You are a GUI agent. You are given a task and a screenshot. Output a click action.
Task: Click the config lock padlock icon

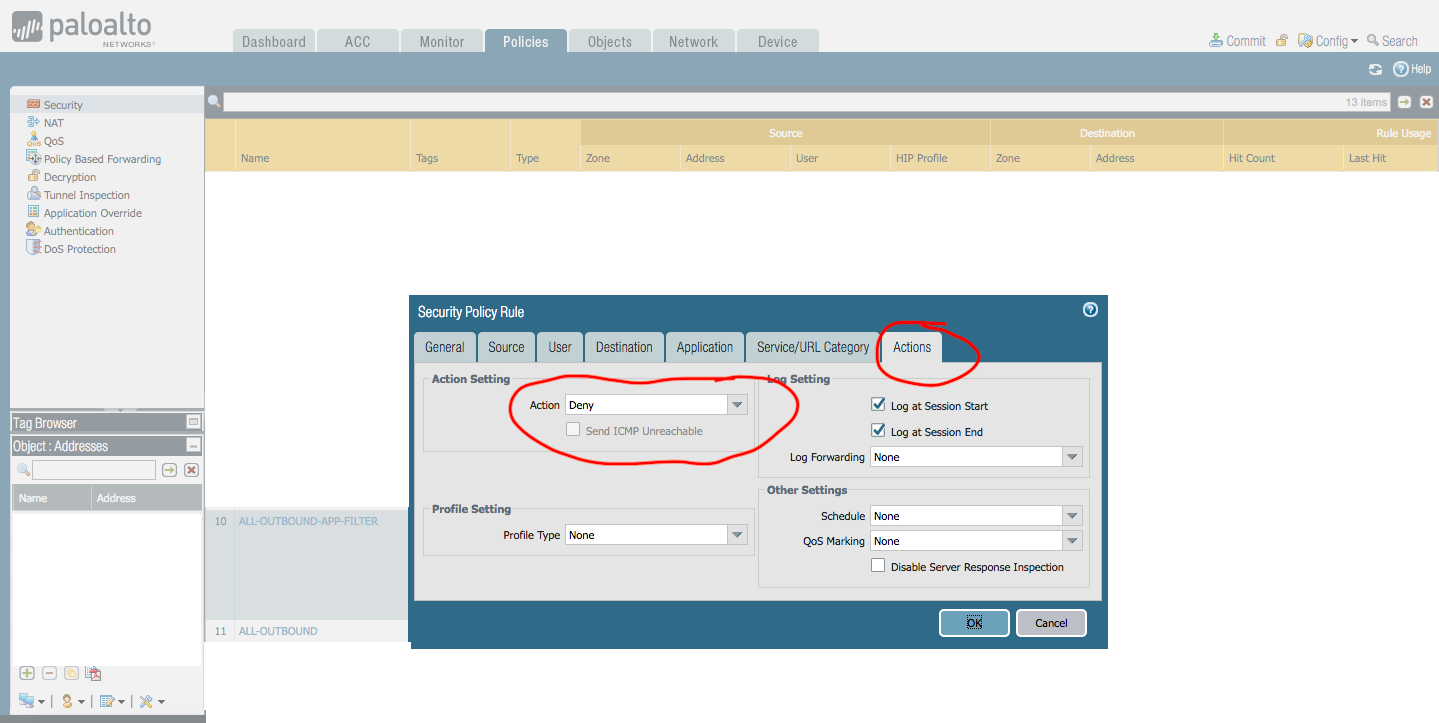(1281, 41)
